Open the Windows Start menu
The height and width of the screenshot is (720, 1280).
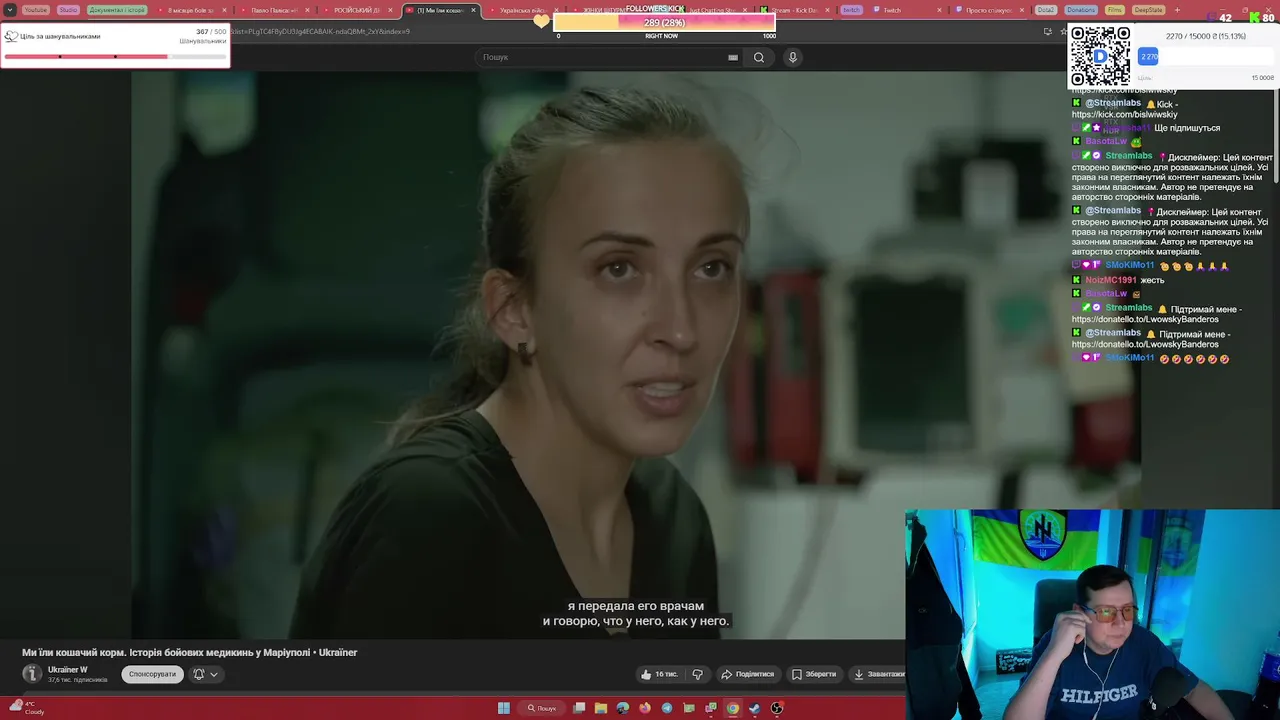point(504,708)
